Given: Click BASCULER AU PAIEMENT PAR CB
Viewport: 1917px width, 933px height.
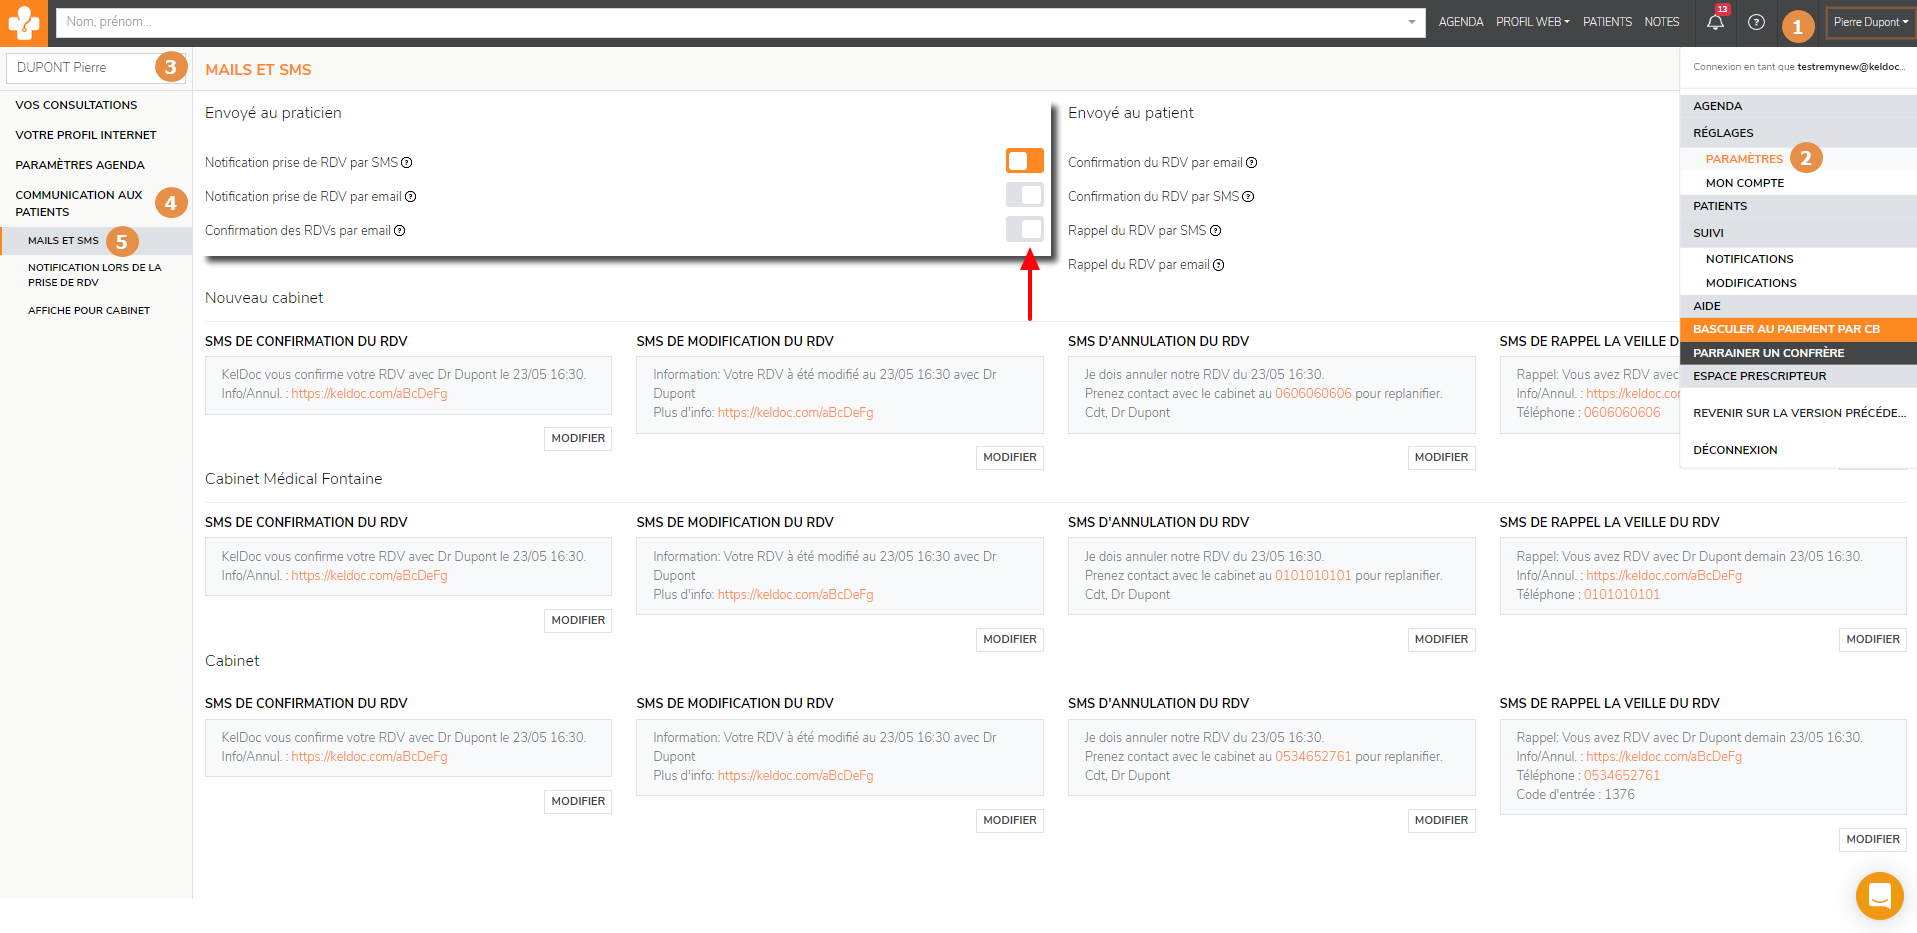Looking at the screenshot, I should [x=1786, y=329].
